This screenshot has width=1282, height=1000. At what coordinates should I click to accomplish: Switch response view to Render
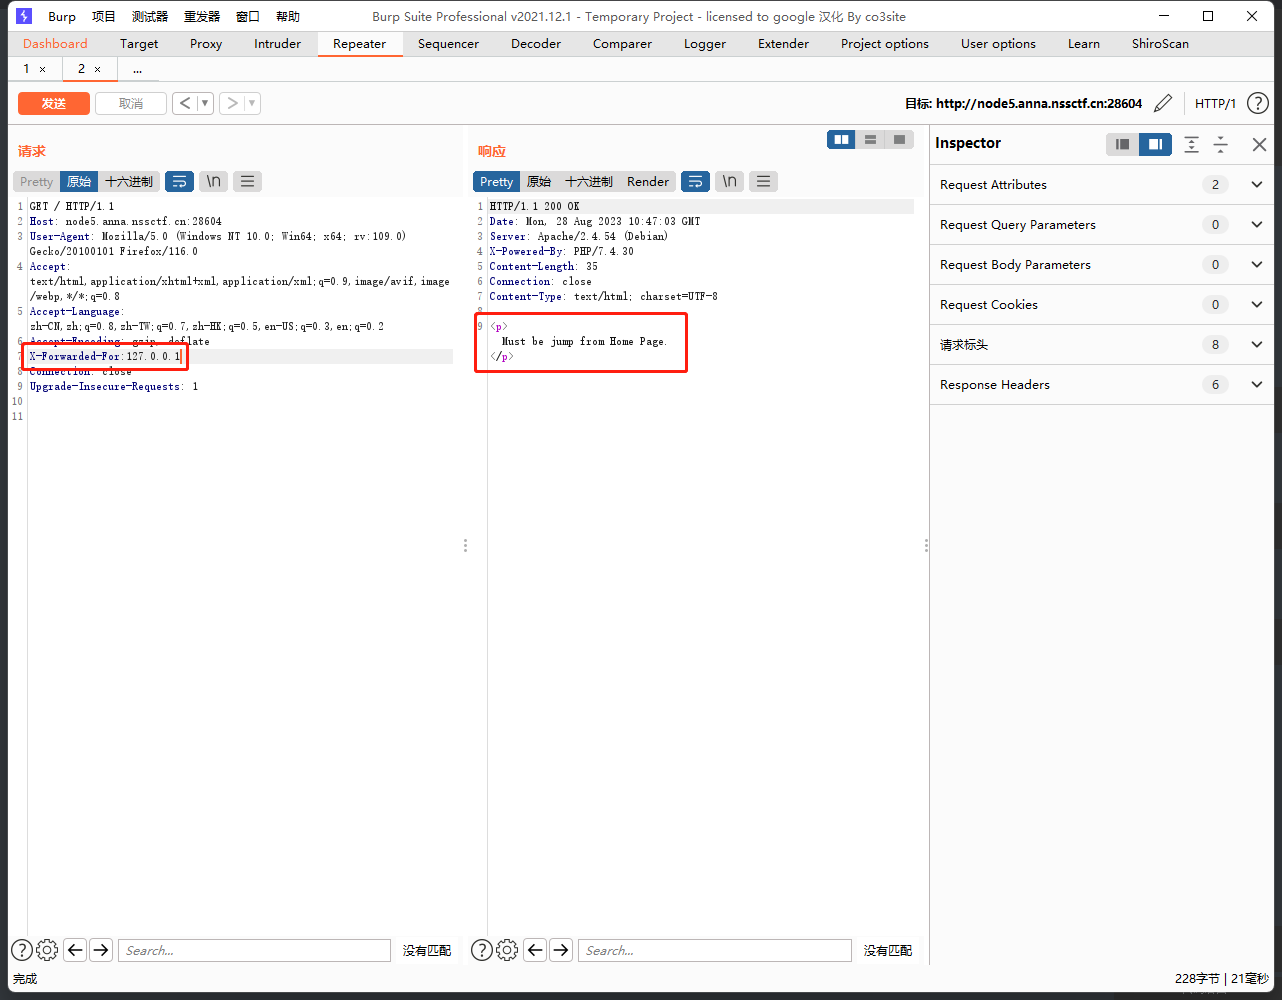point(648,181)
